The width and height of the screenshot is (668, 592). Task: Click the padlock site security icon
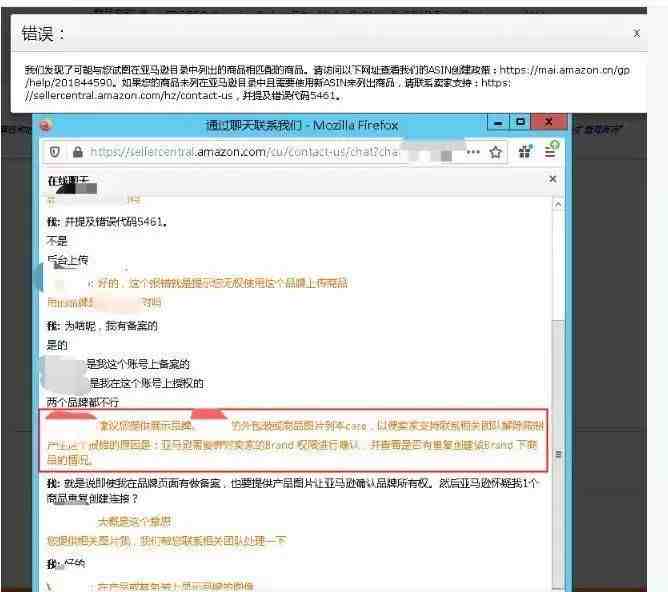[x=78, y=152]
